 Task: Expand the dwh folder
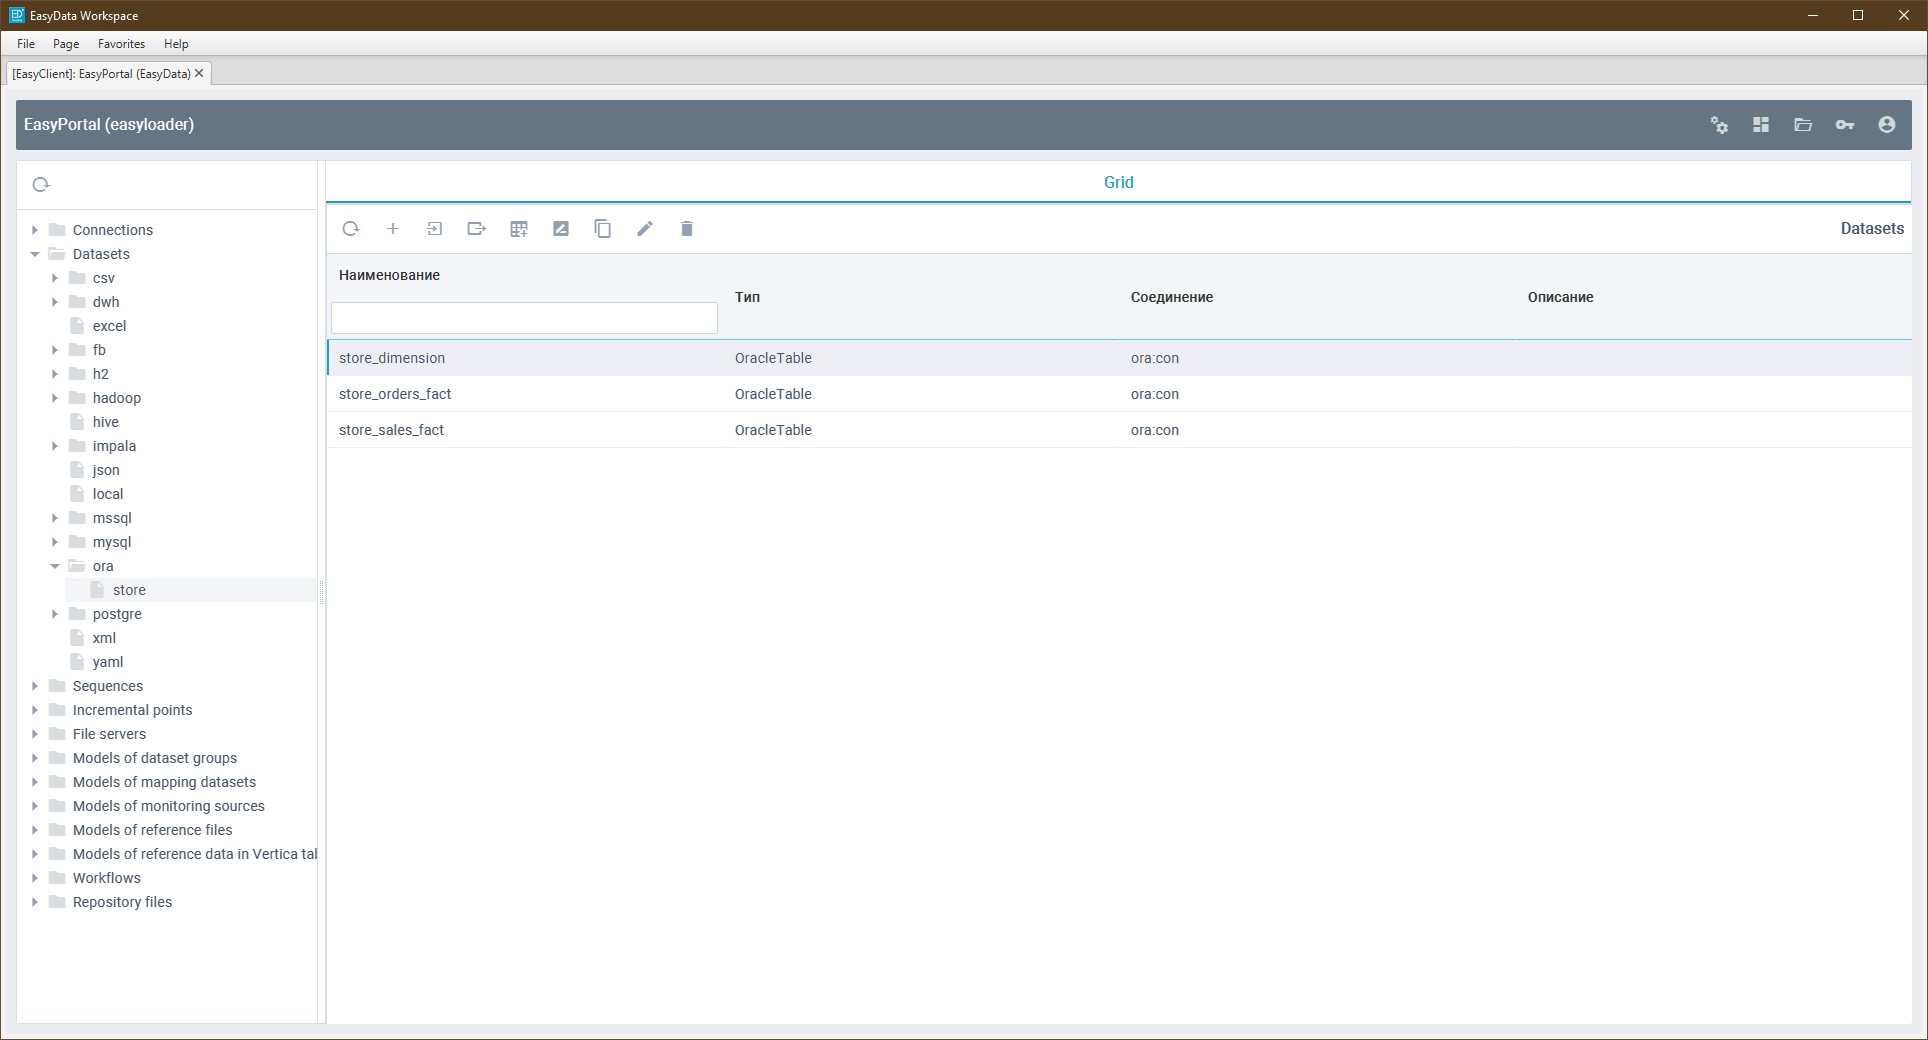point(55,302)
